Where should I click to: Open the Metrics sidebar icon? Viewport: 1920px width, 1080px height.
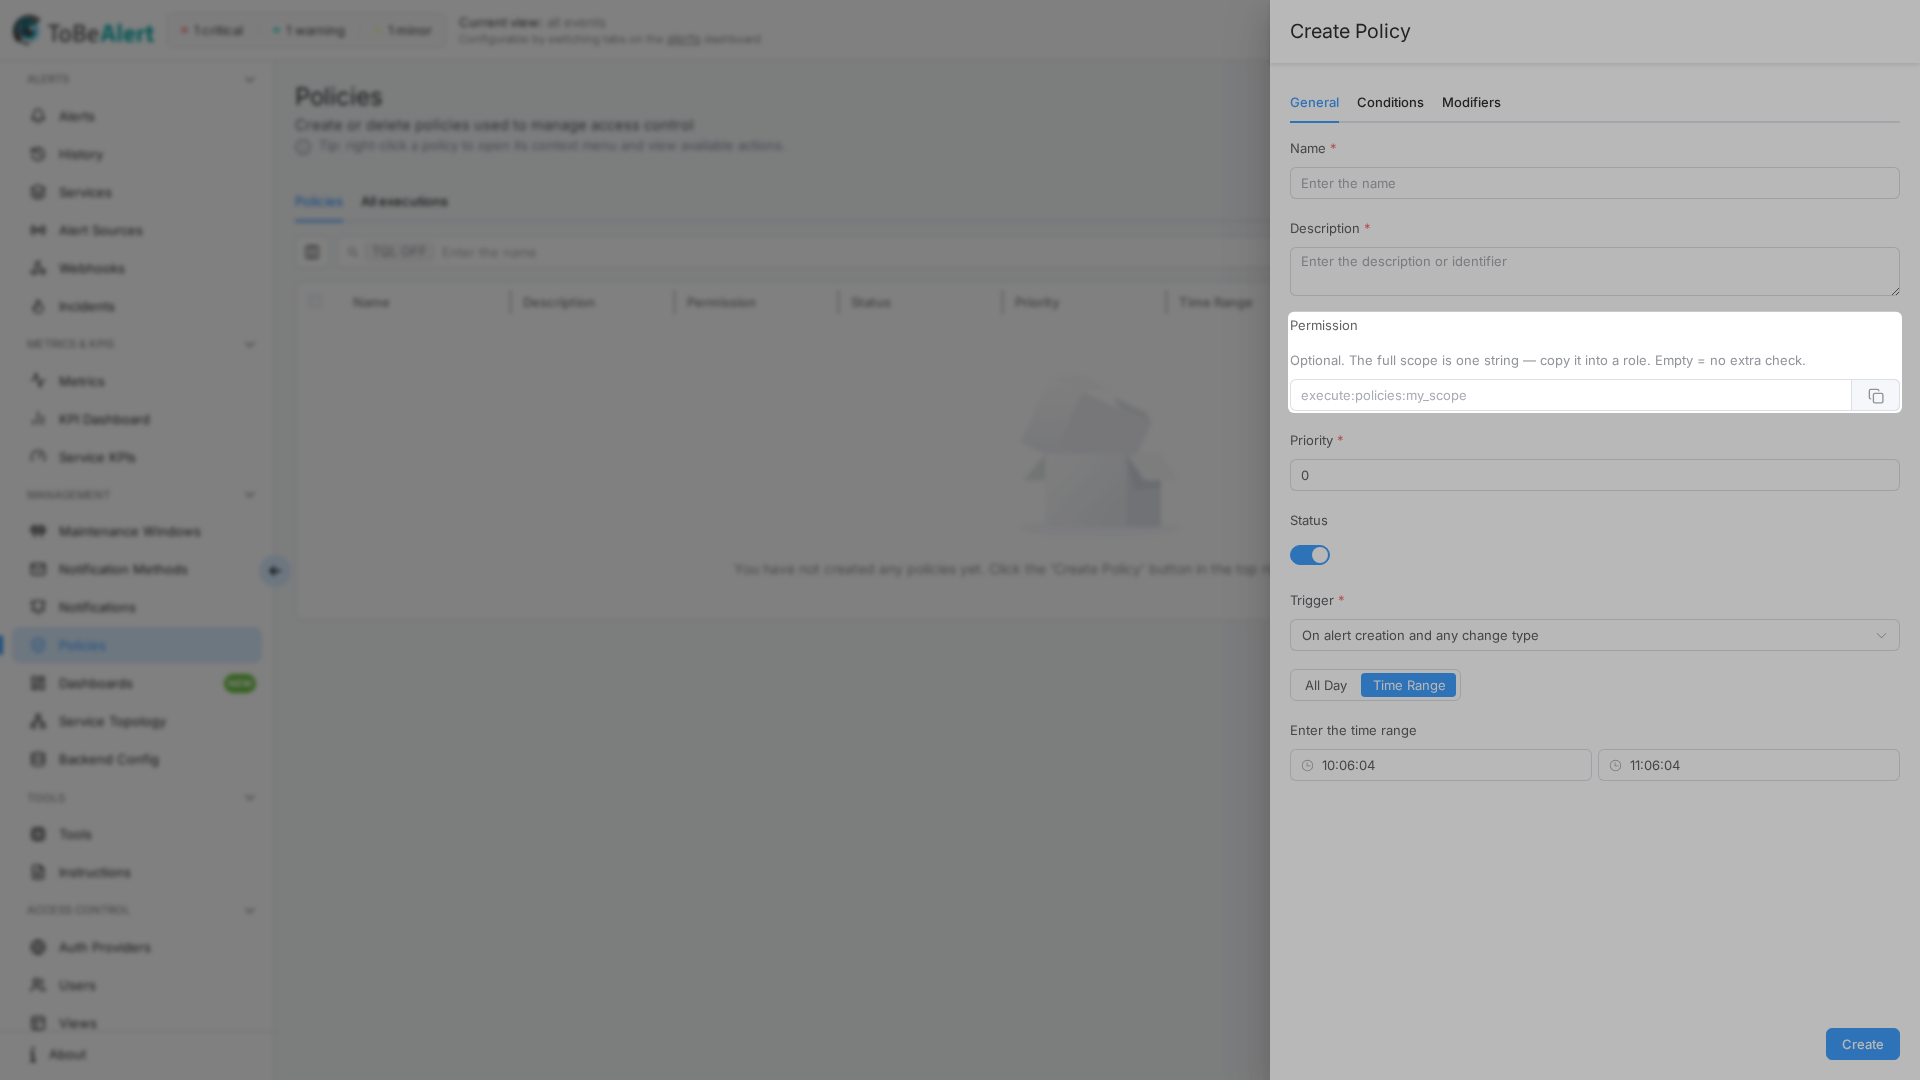(x=38, y=381)
